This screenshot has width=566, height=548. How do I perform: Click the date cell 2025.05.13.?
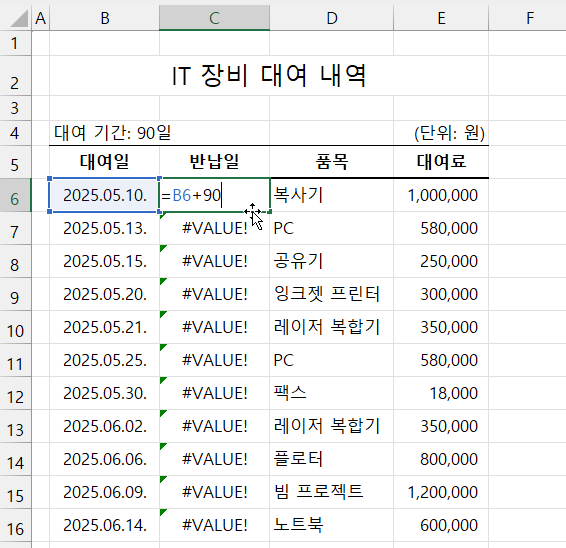click(105, 228)
